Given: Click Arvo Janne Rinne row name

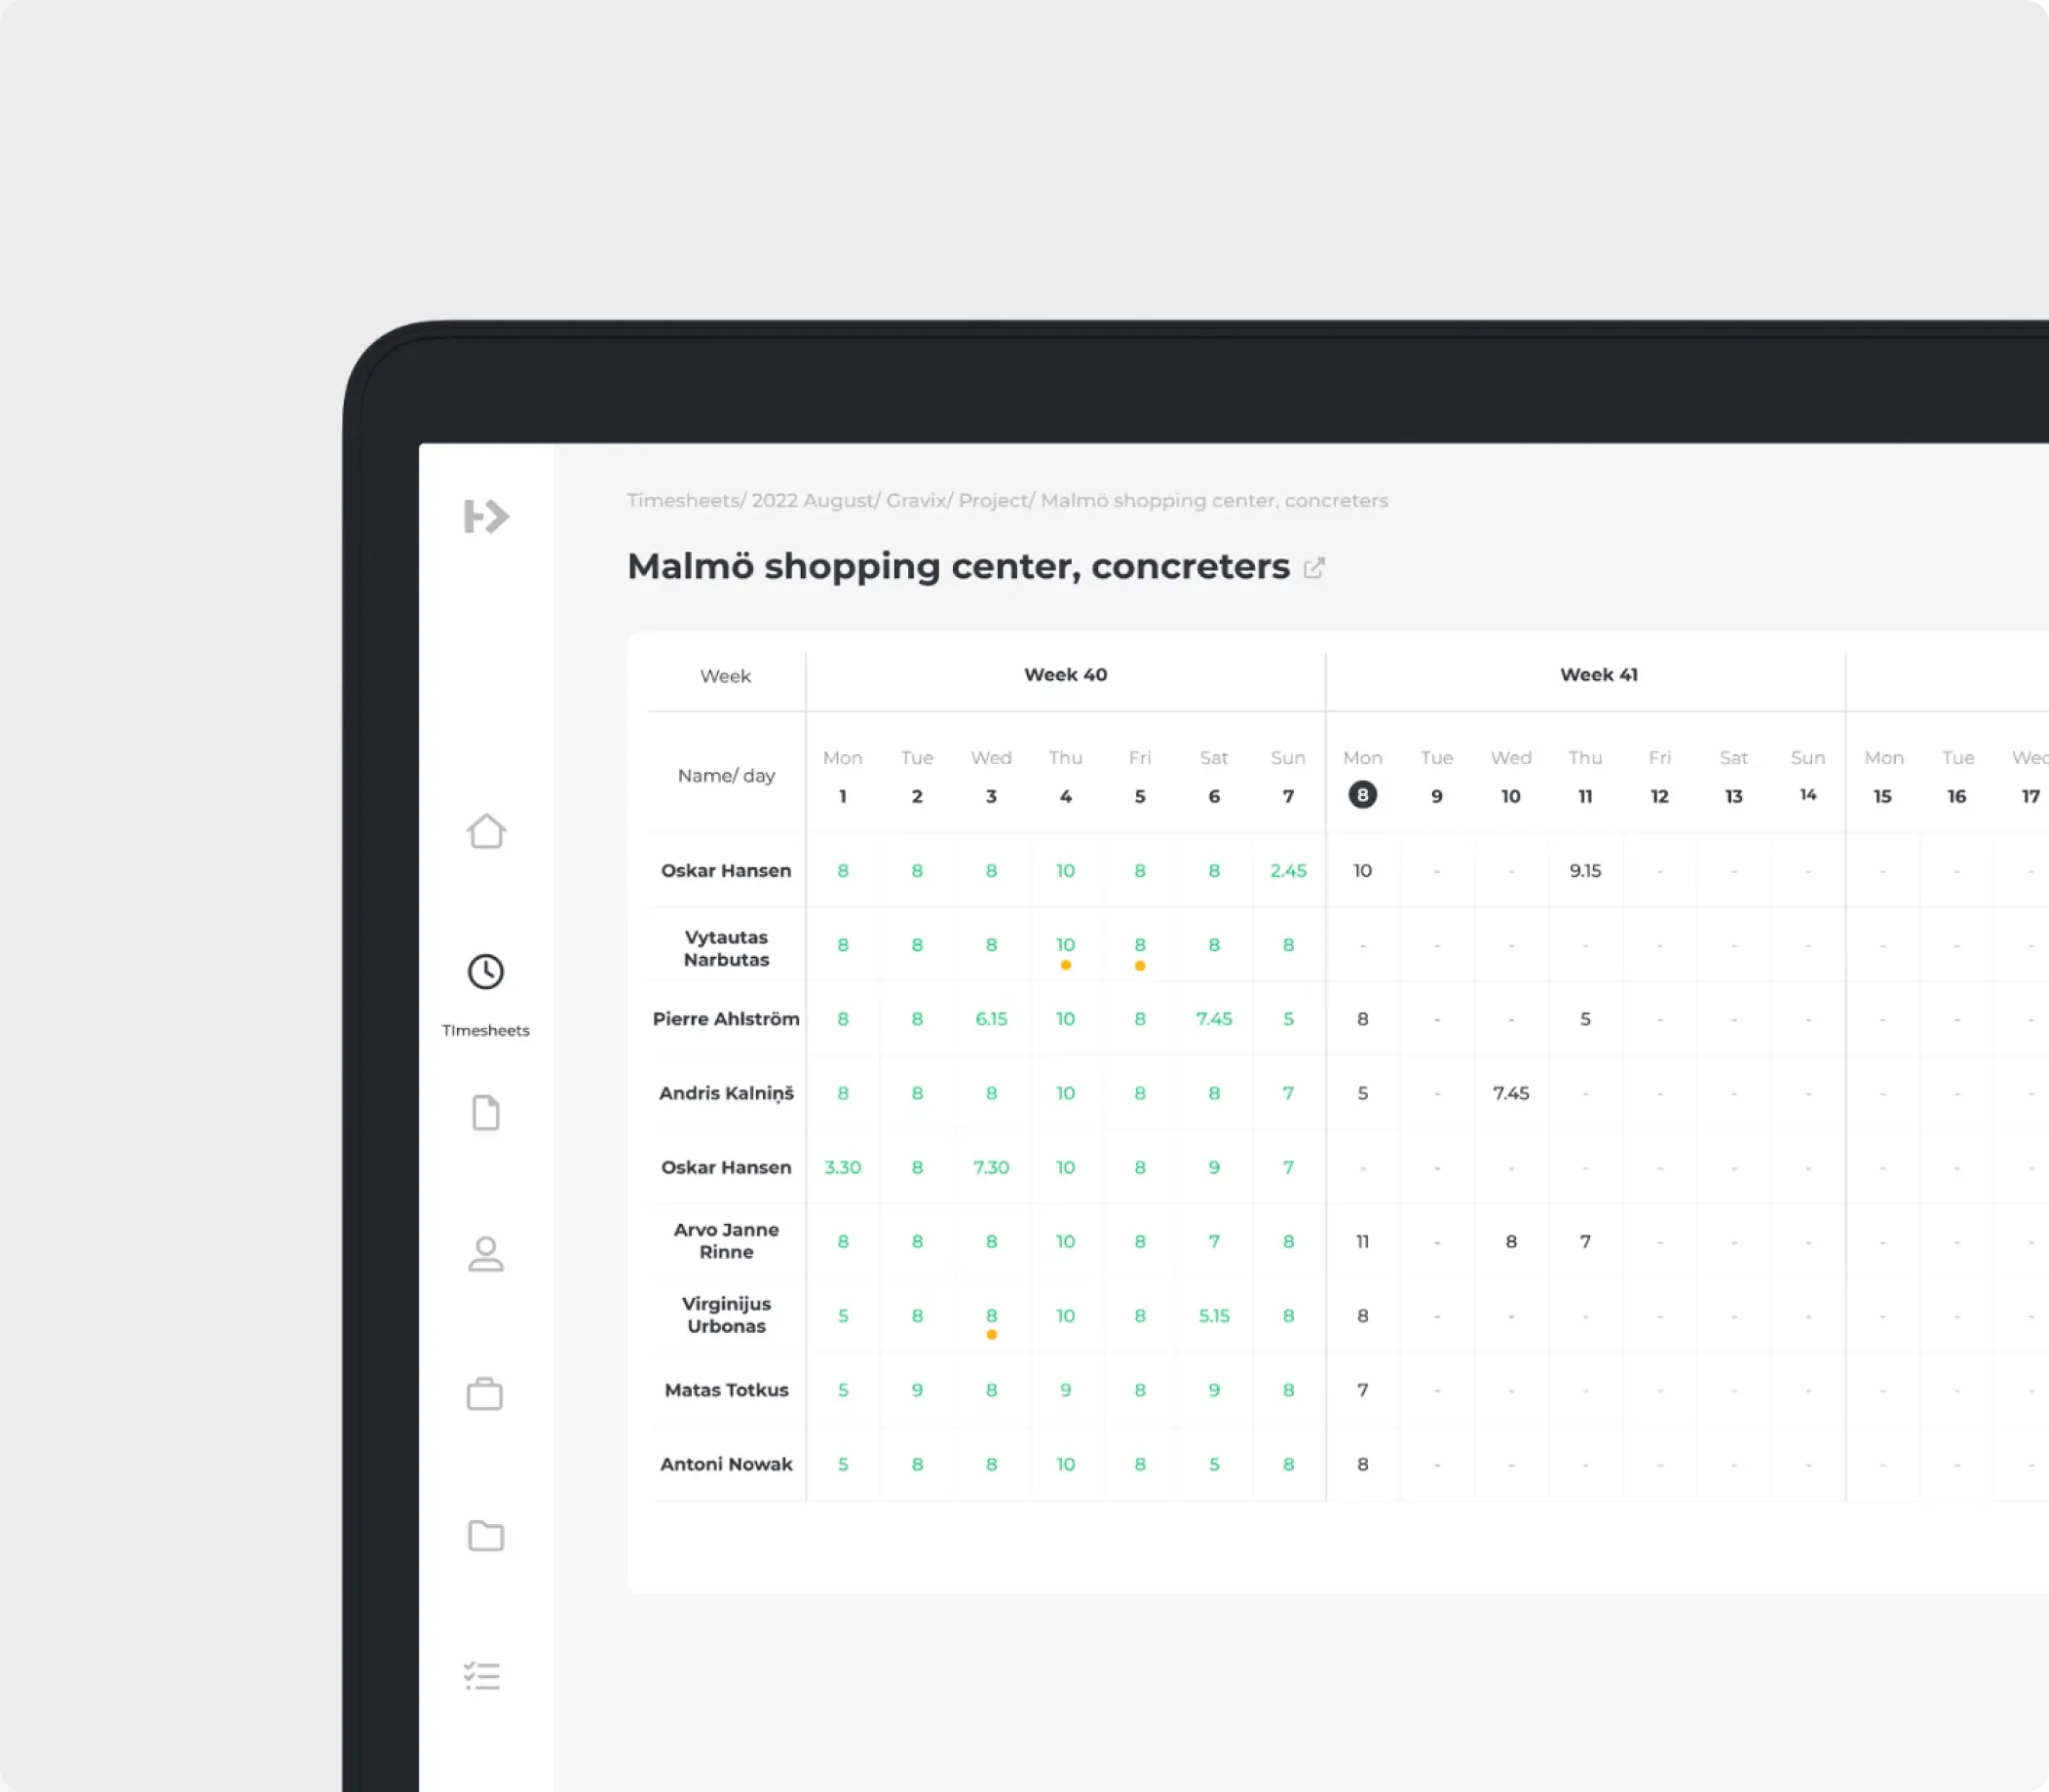Looking at the screenshot, I should pyautogui.click(x=726, y=1241).
